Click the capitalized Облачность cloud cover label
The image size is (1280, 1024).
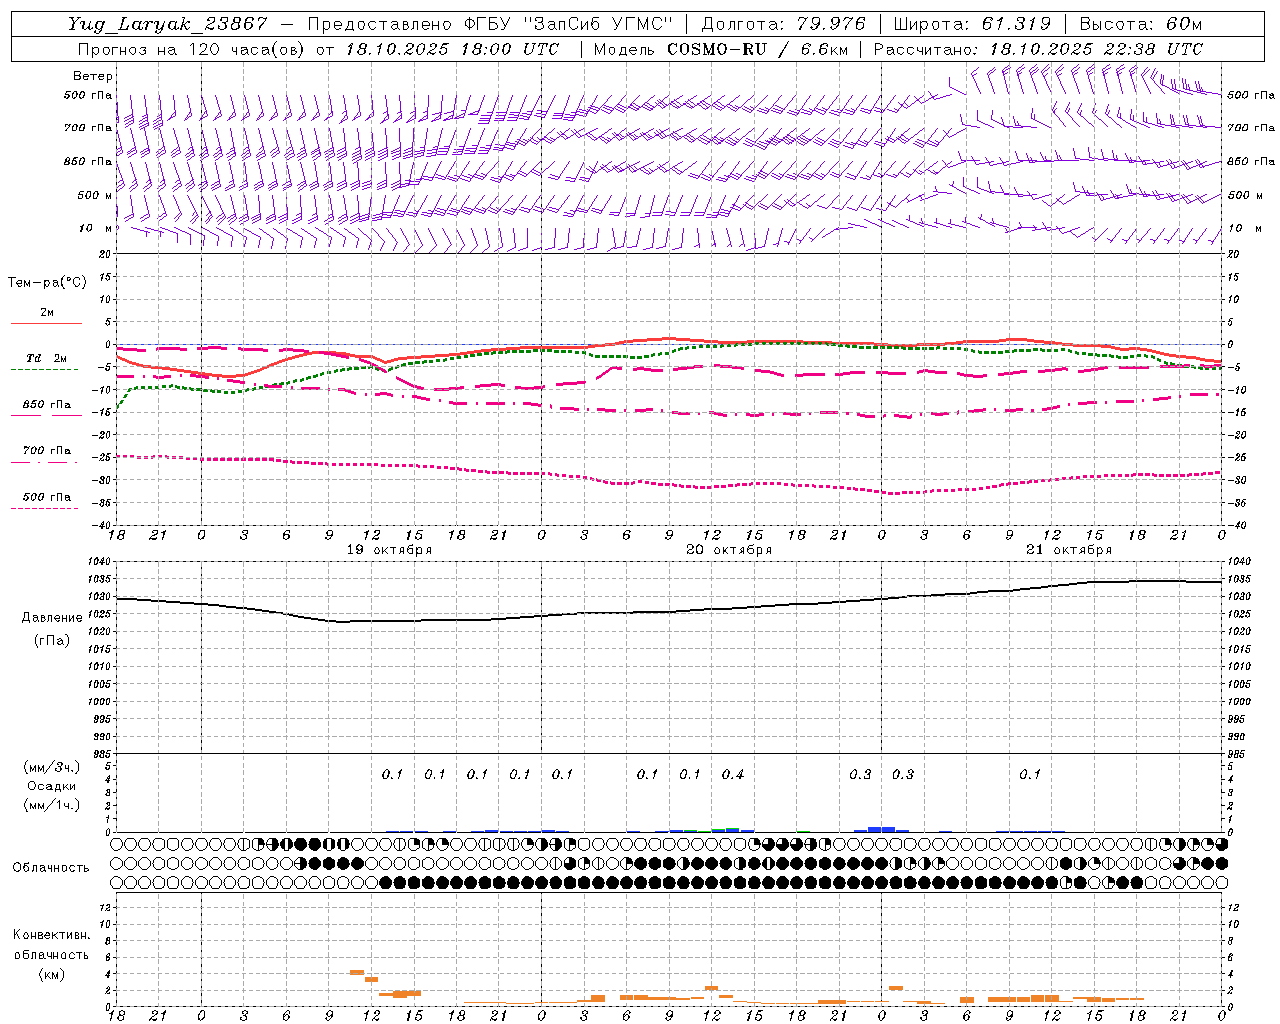click(x=51, y=868)
